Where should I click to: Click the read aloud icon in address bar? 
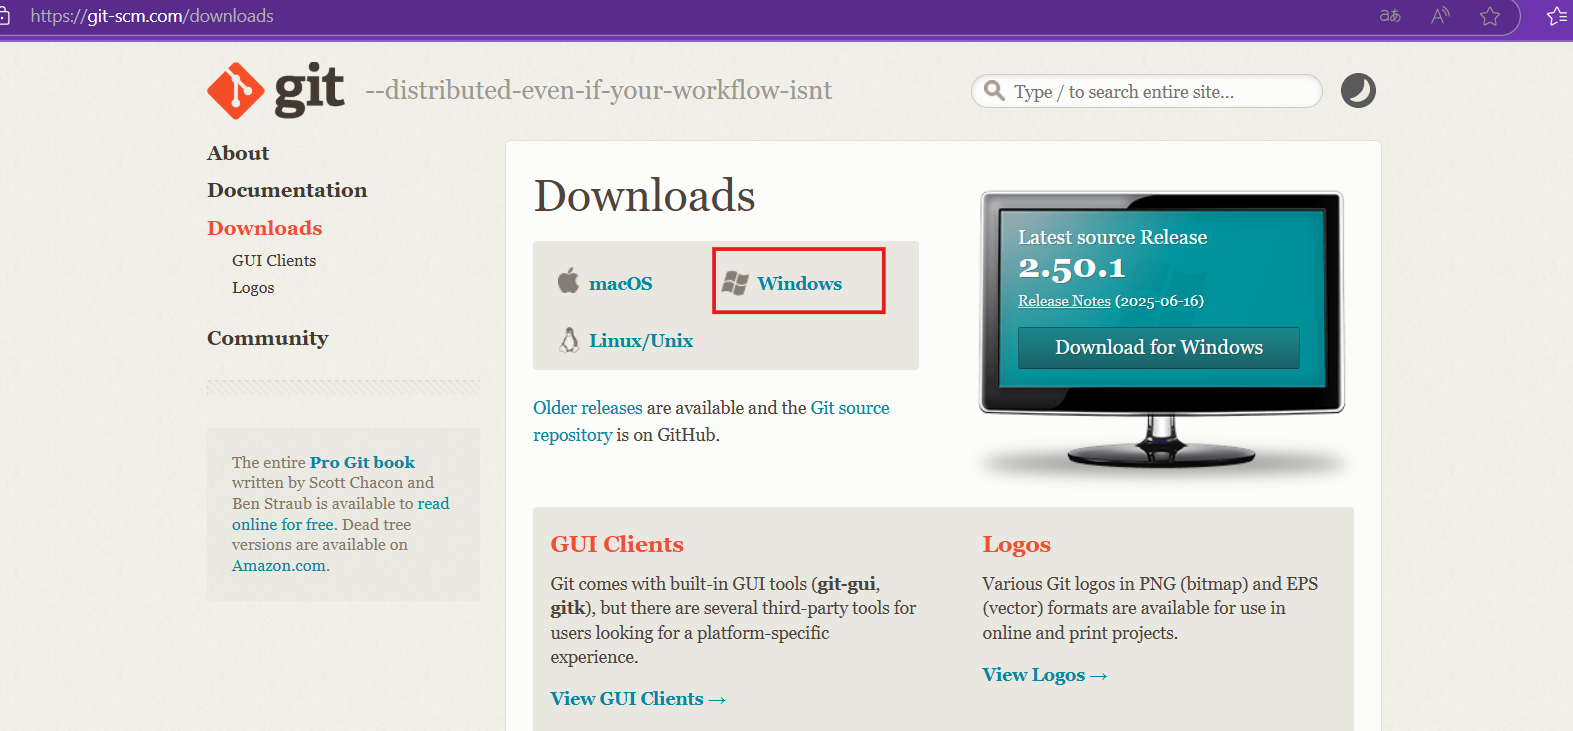[x=1440, y=16]
